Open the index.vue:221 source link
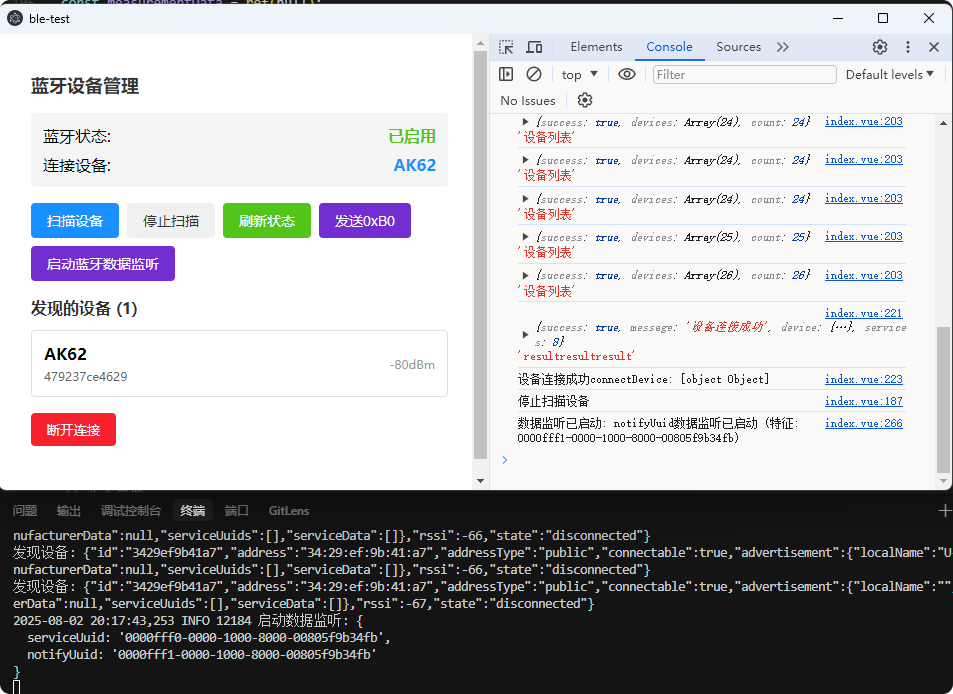Viewport: 953px width, 694px height. [x=863, y=313]
